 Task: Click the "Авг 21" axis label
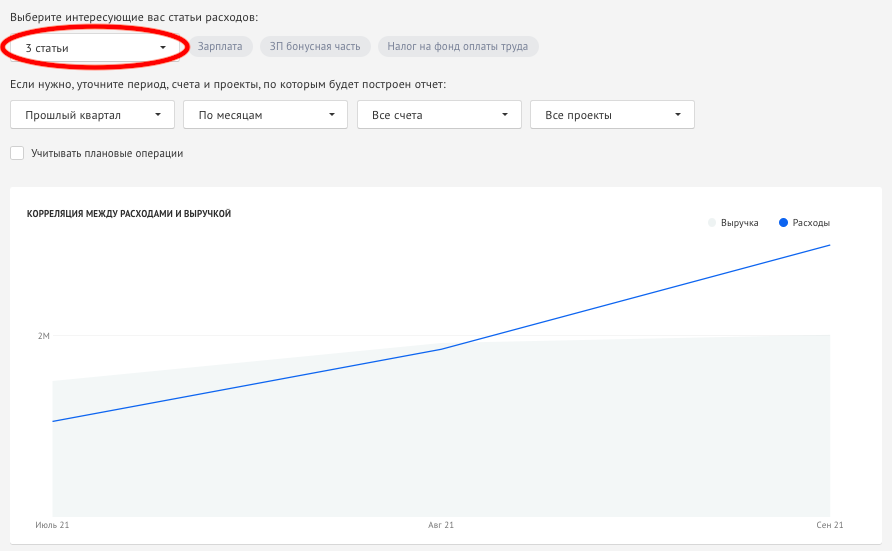[441, 525]
